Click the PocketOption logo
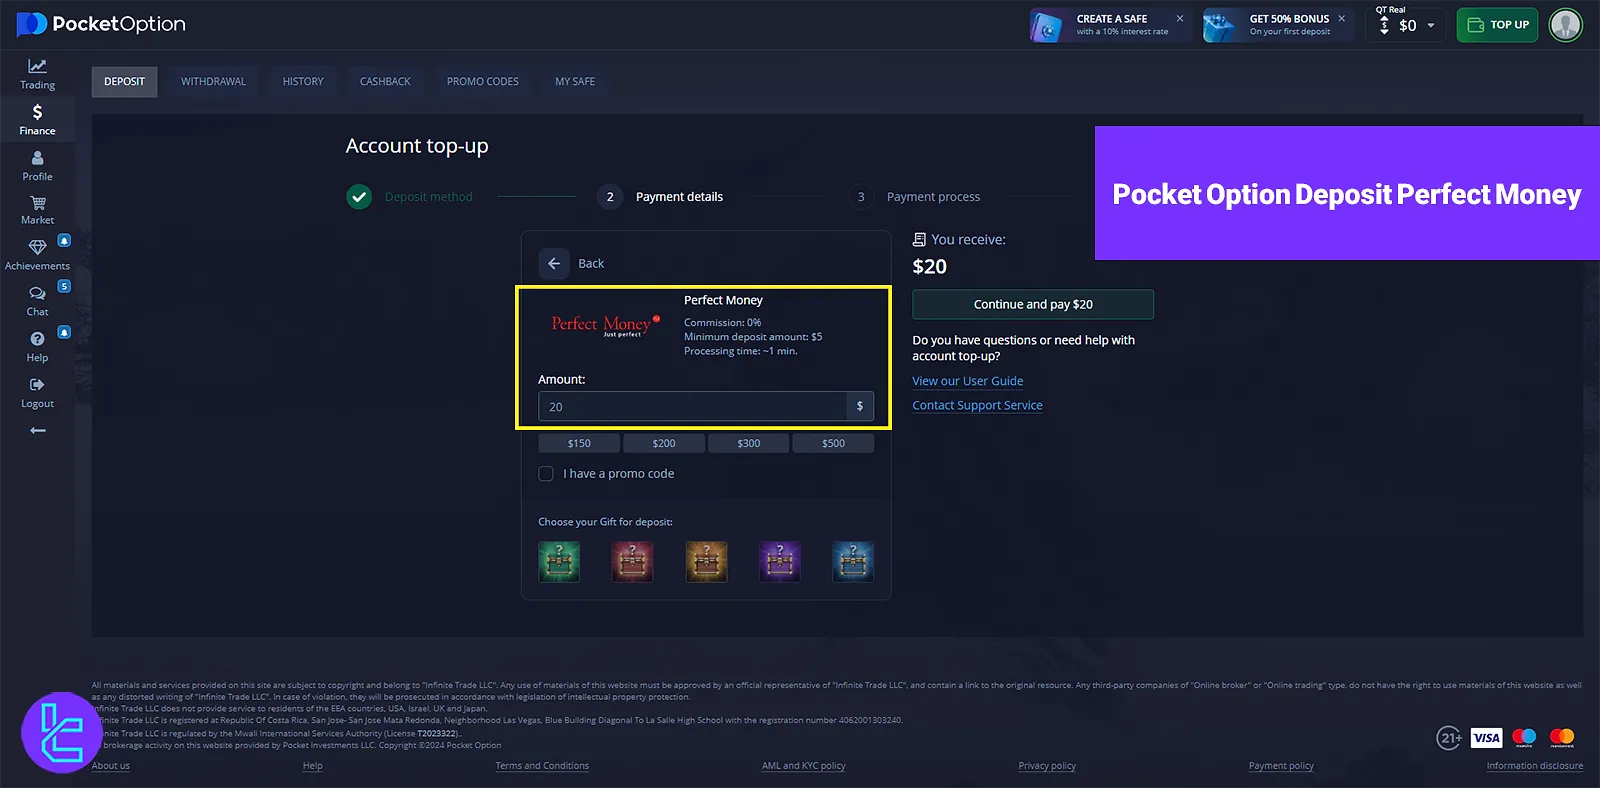Viewport: 1600px width, 788px height. coord(101,24)
